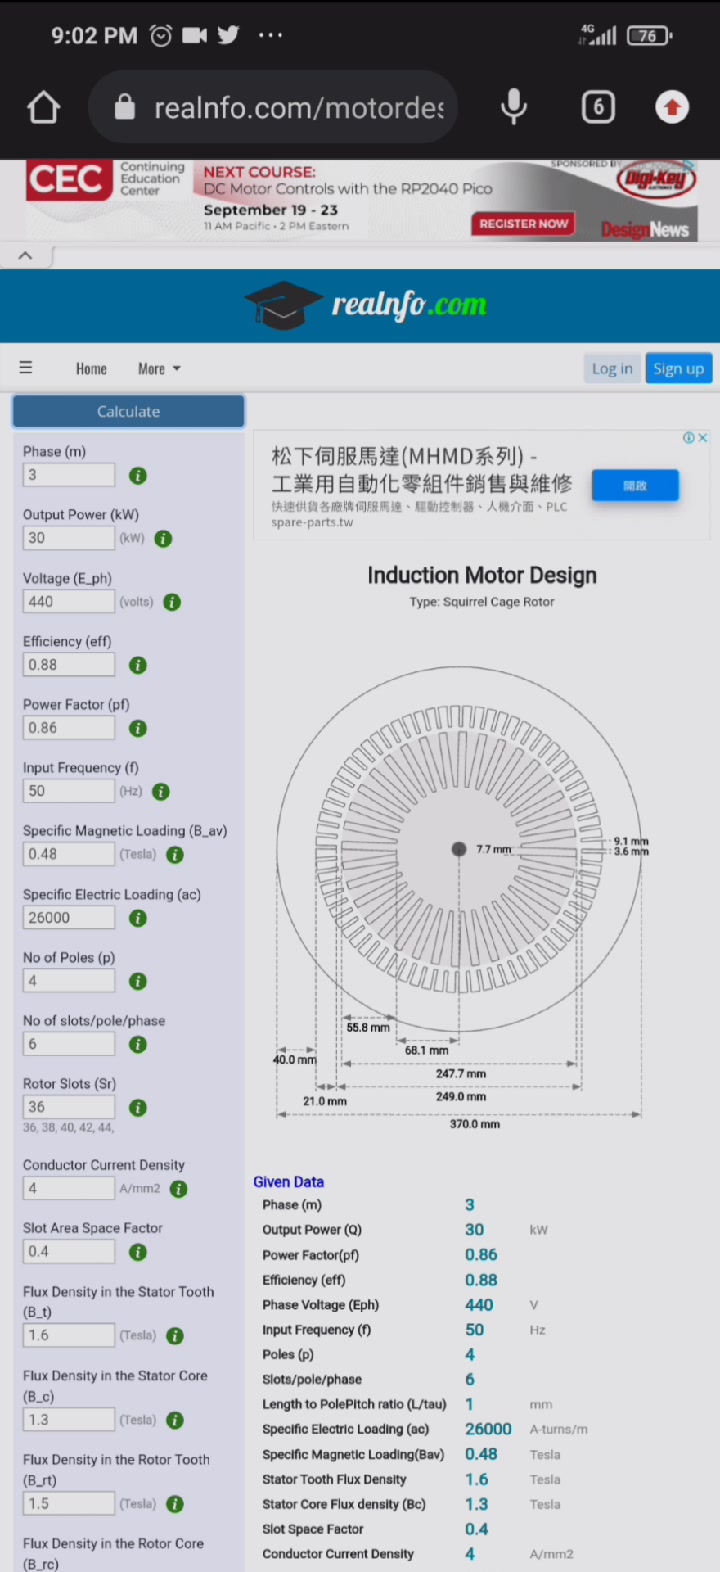This screenshot has width=720, height=1572.
Task: Click info icon beside Stator Core flux density
Action: pyautogui.click(x=175, y=1420)
